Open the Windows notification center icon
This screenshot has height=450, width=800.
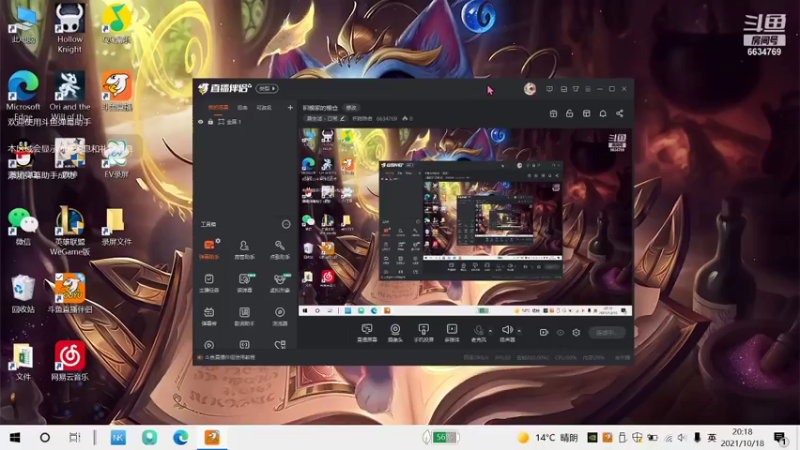click(780, 438)
